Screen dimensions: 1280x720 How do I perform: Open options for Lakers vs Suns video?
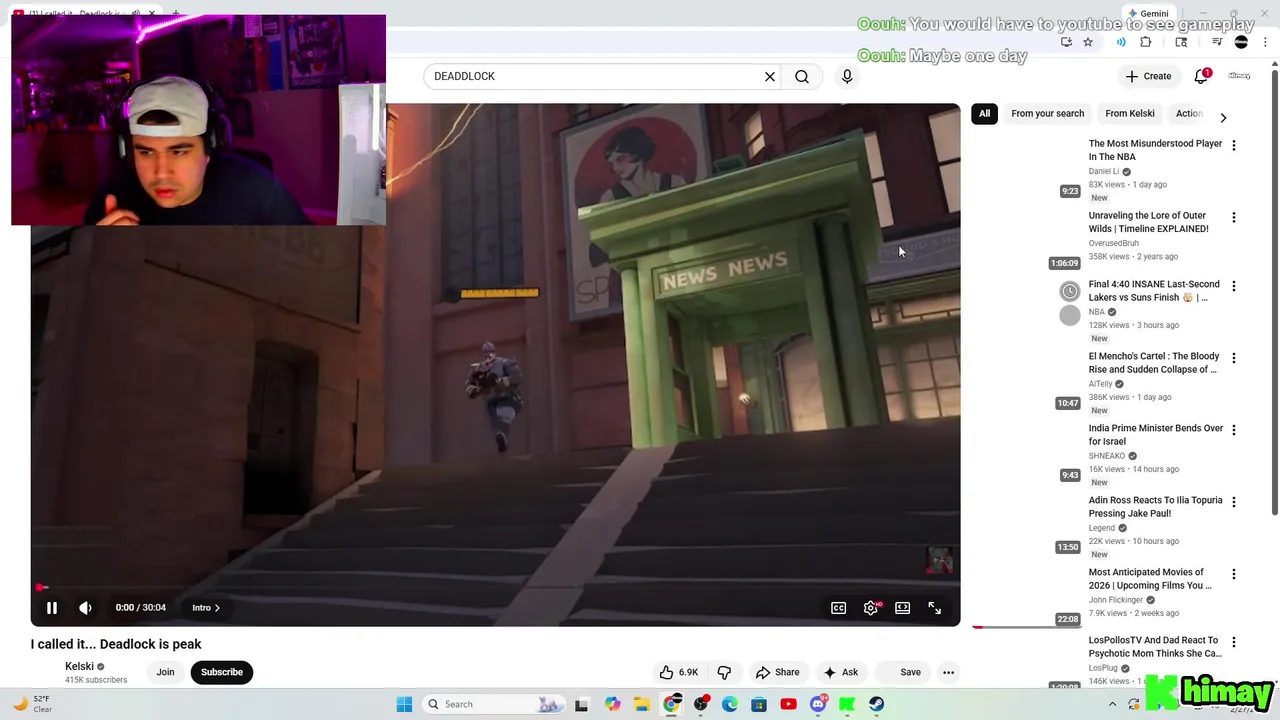pos(1234,286)
